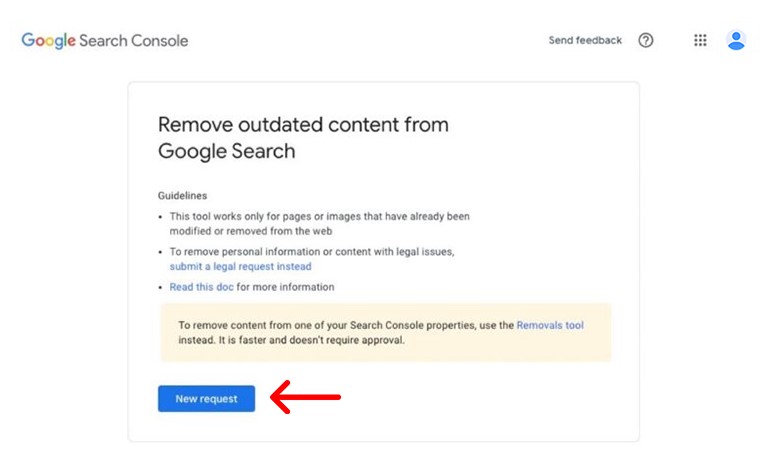Follow the 'Removals tool' link

coord(550,325)
